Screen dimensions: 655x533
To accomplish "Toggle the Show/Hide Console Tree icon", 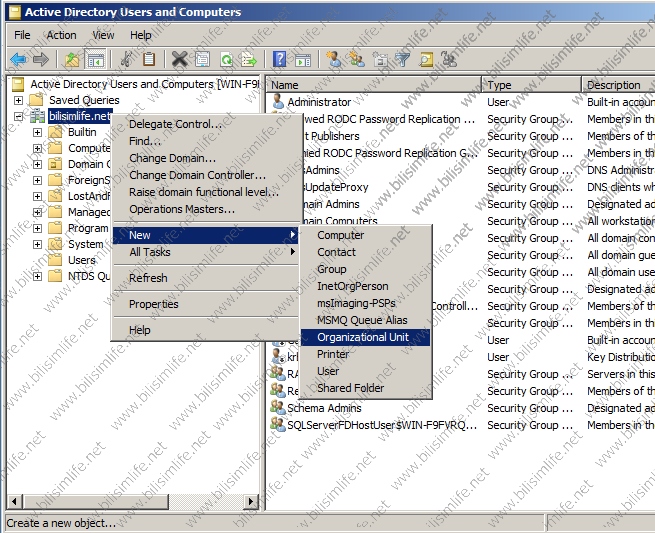I will (94, 59).
